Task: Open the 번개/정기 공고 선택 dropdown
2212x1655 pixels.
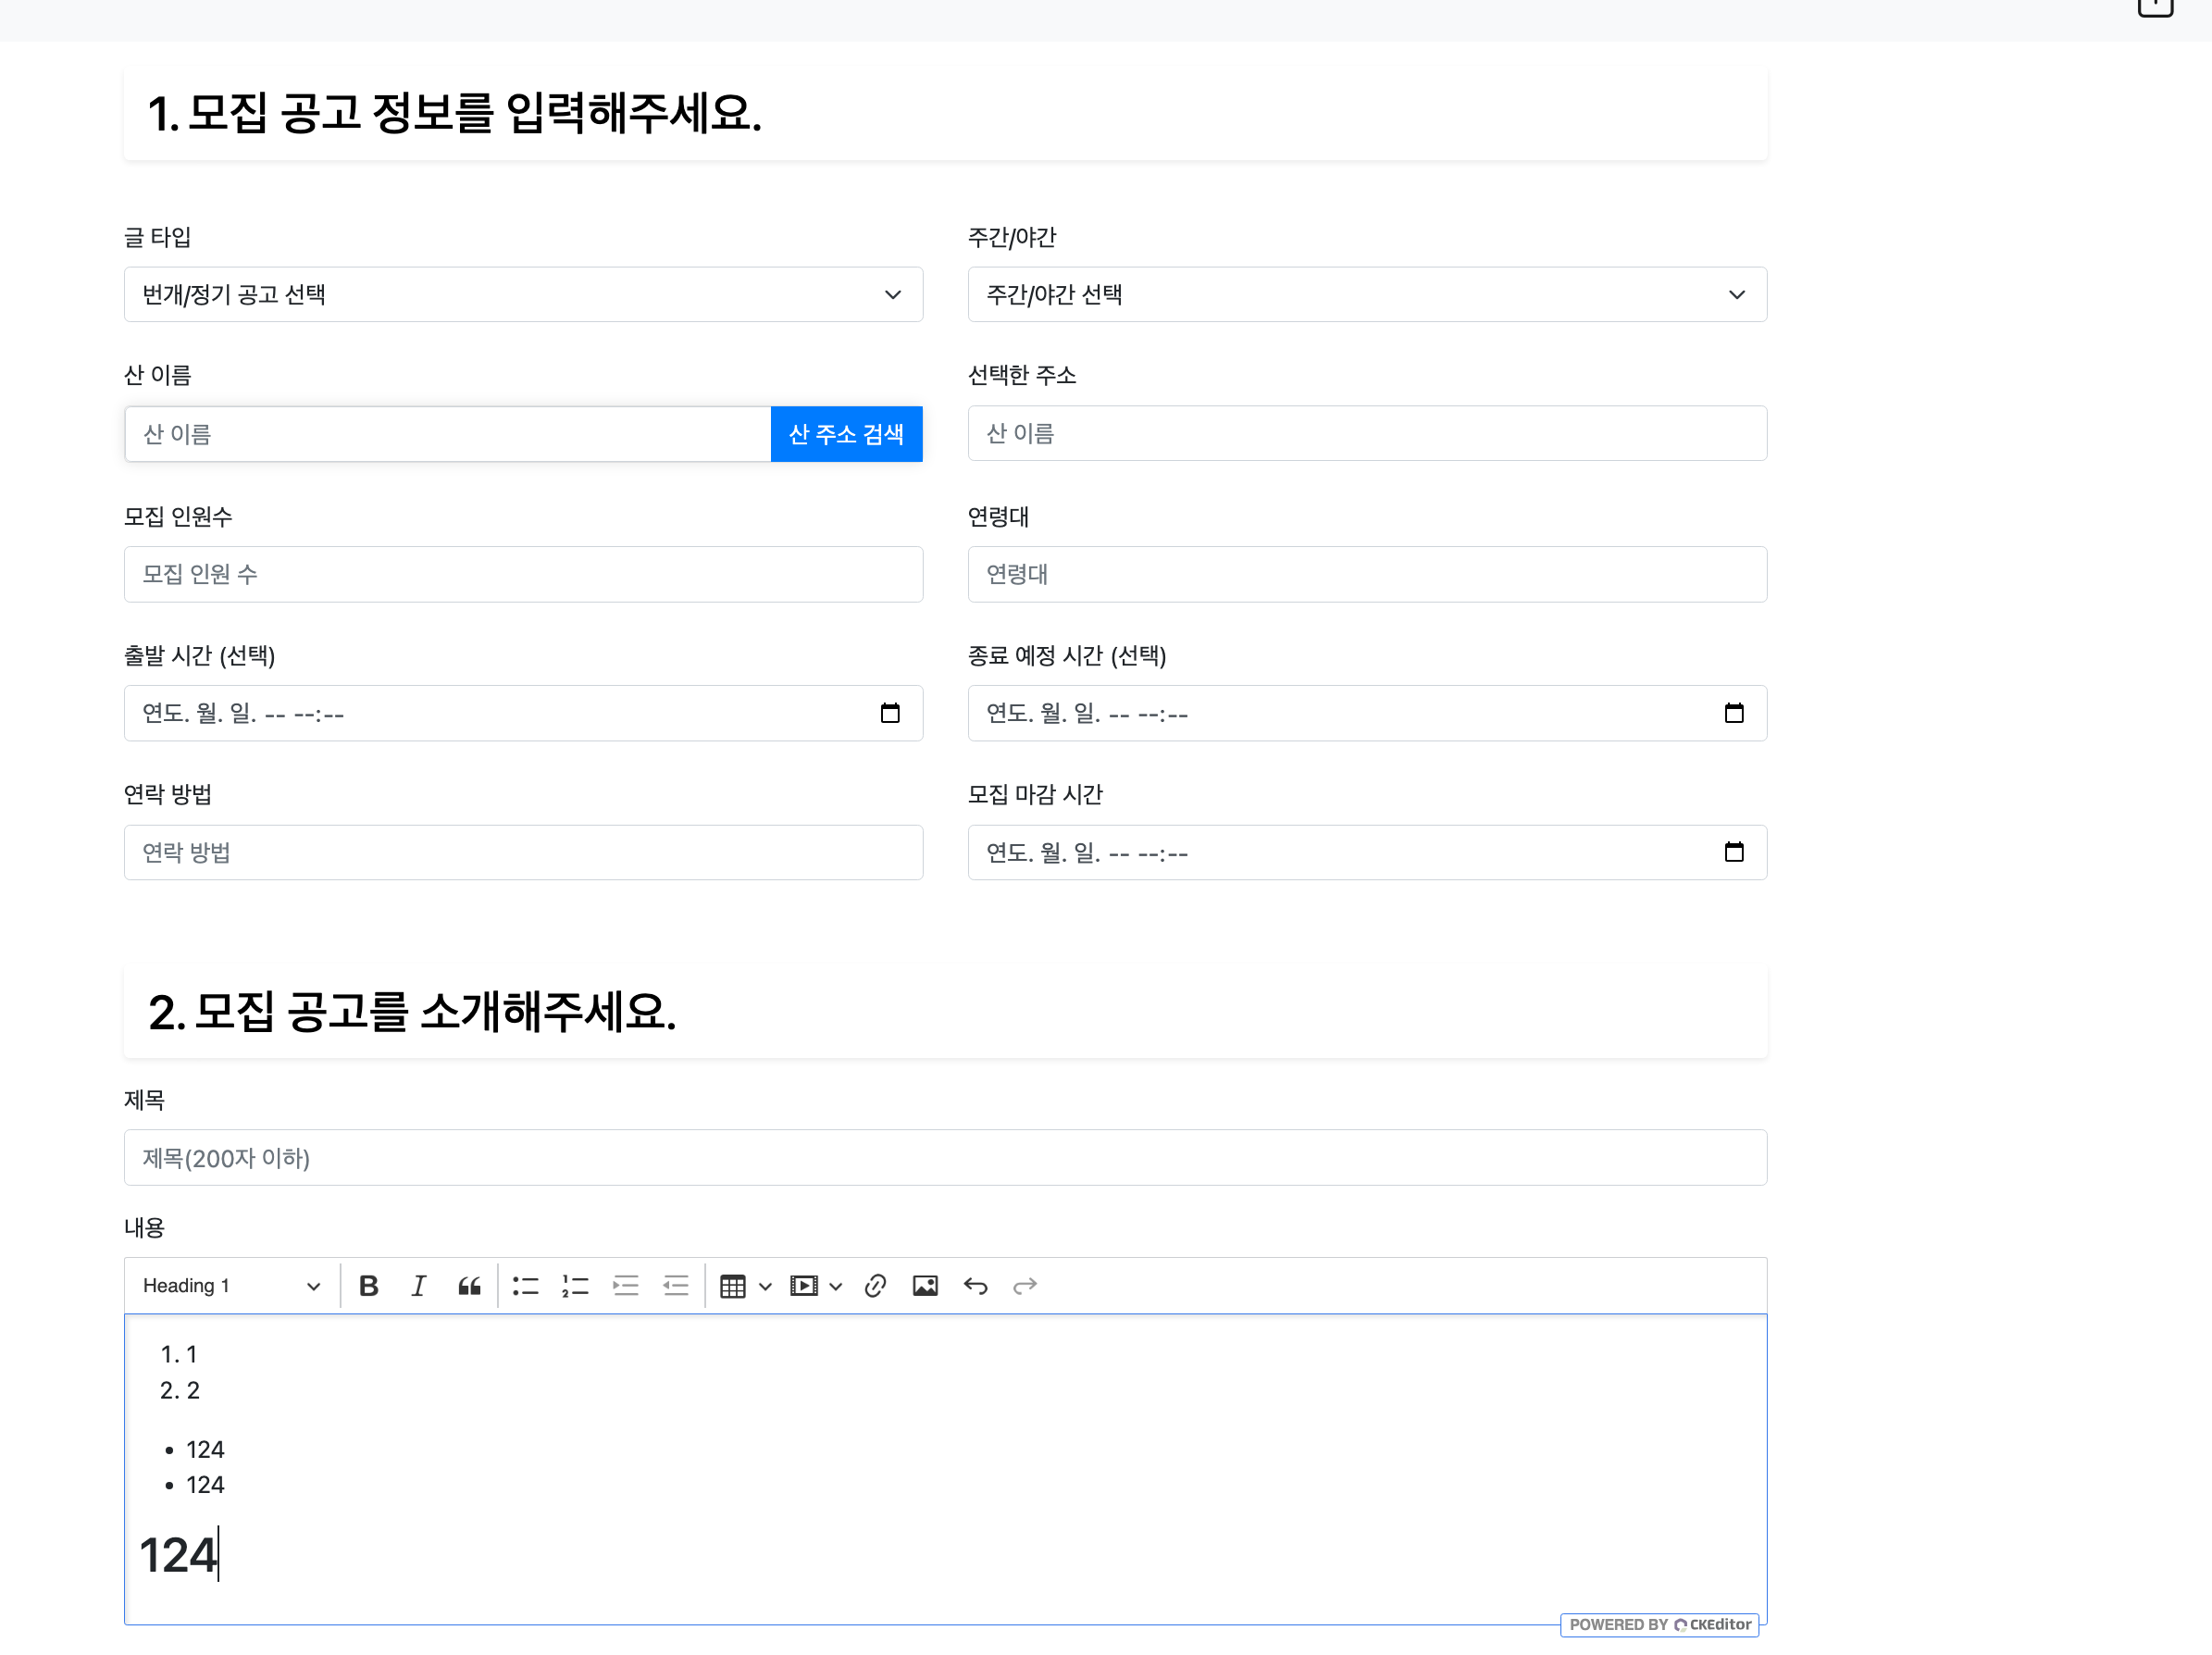Action: pos(523,294)
